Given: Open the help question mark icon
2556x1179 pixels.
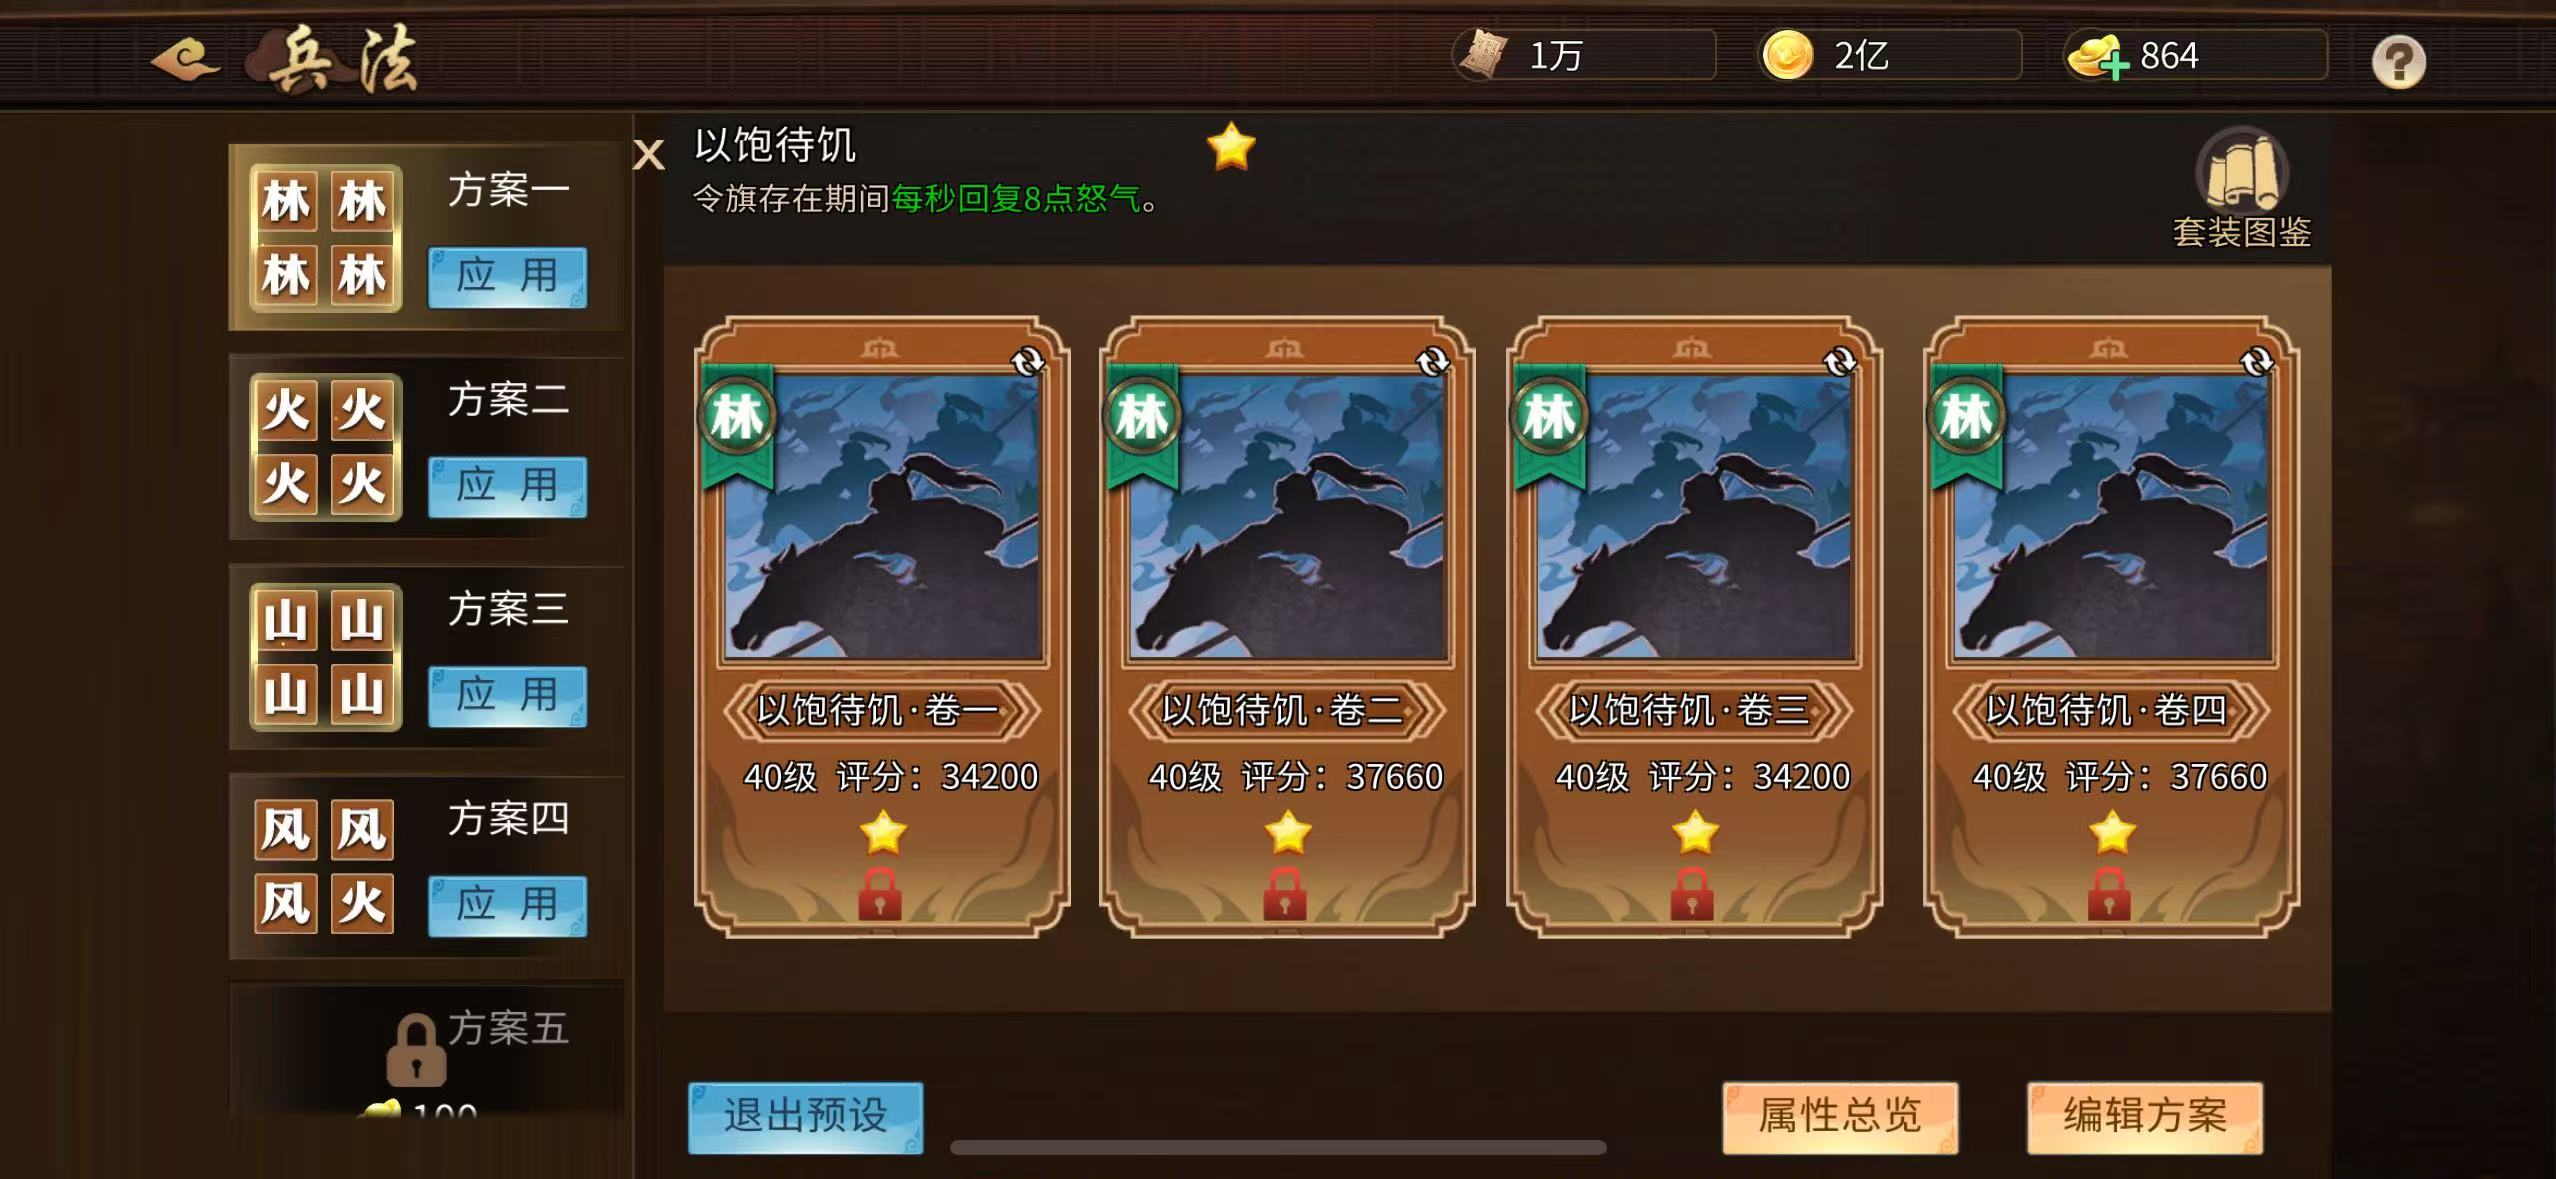Looking at the screenshot, I should [x=2398, y=62].
